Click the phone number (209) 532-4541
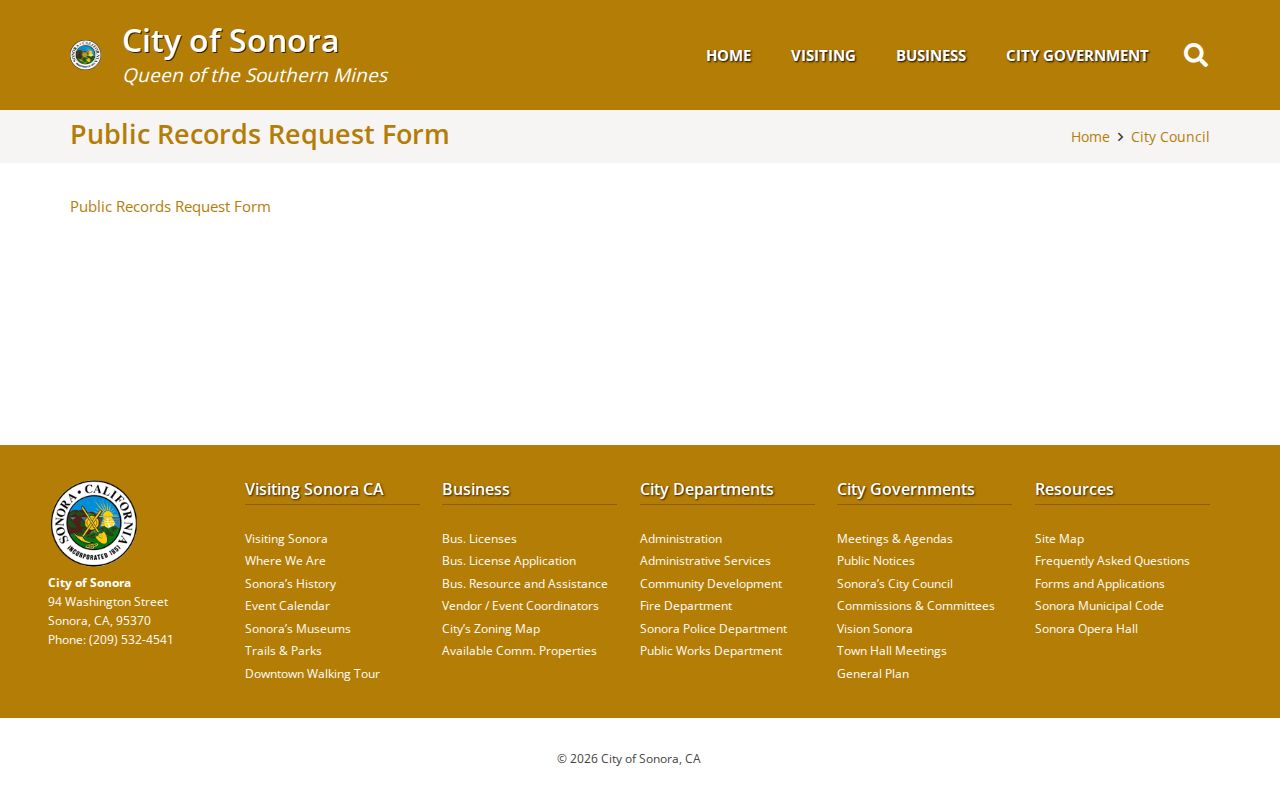This screenshot has height=800, width=1280. tap(131, 640)
